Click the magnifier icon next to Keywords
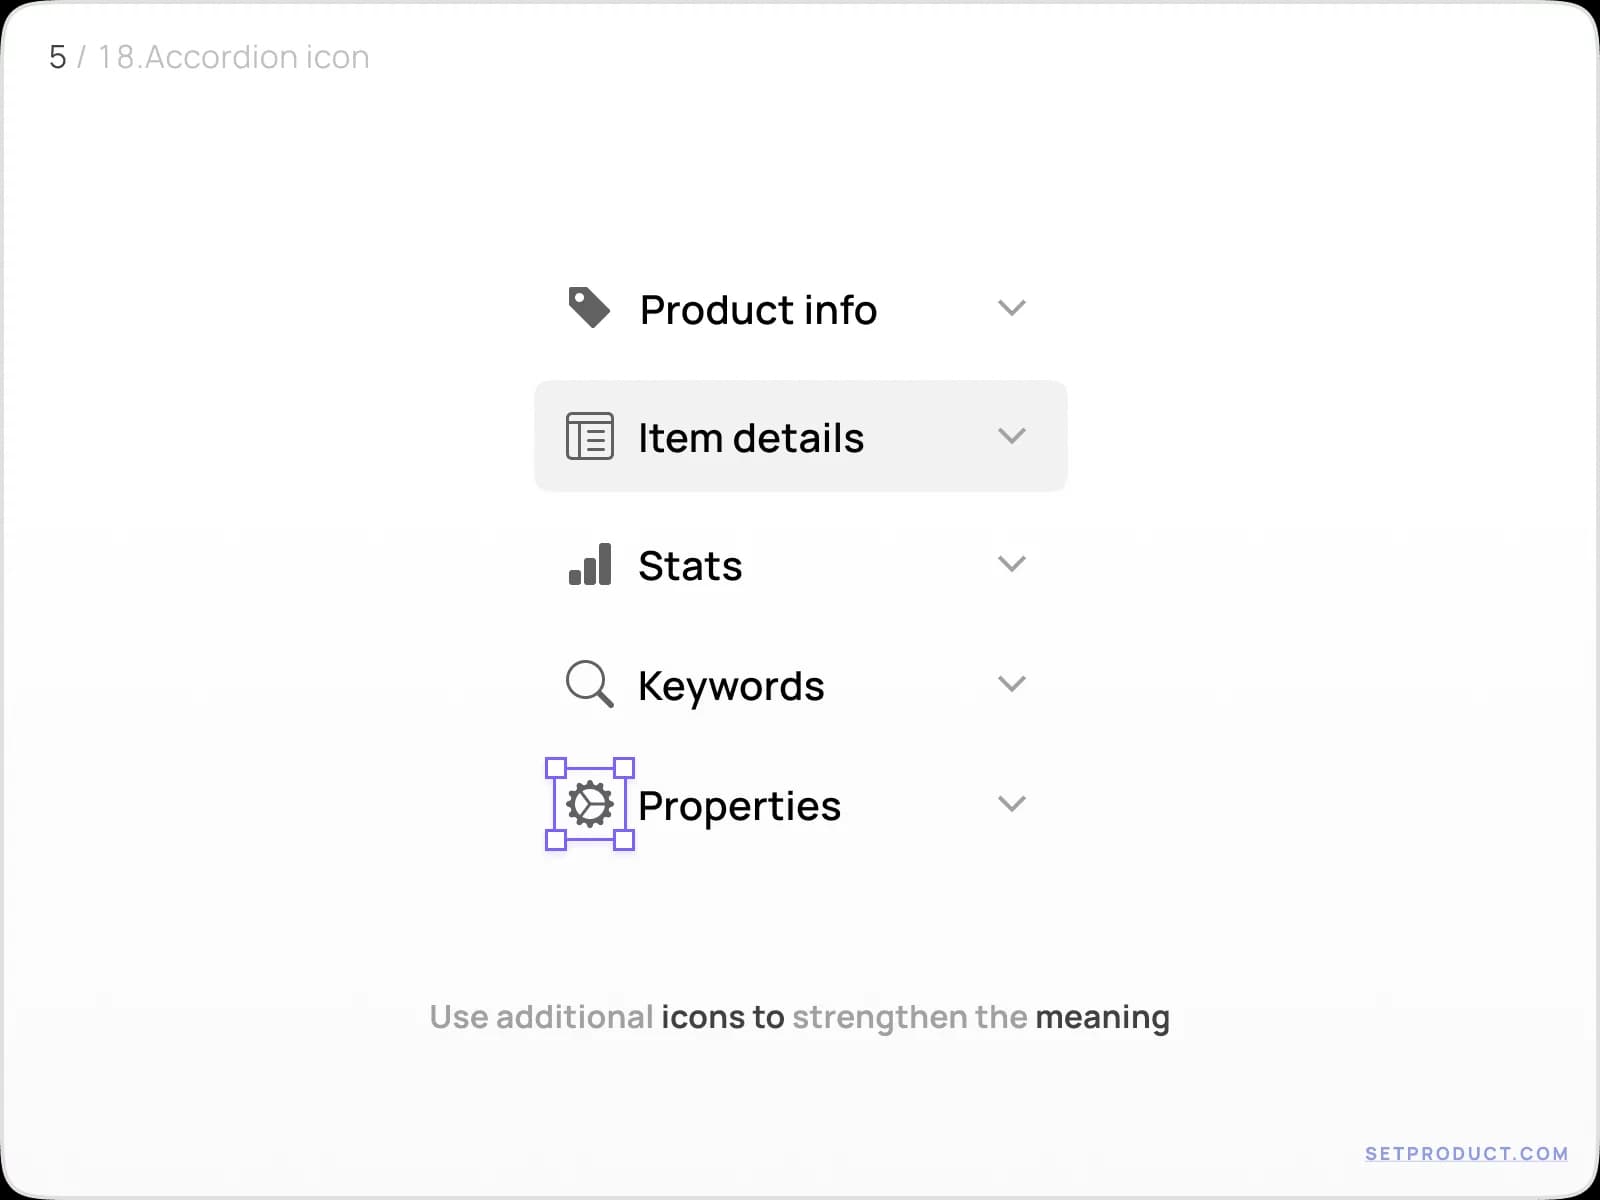 click(589, 684)
